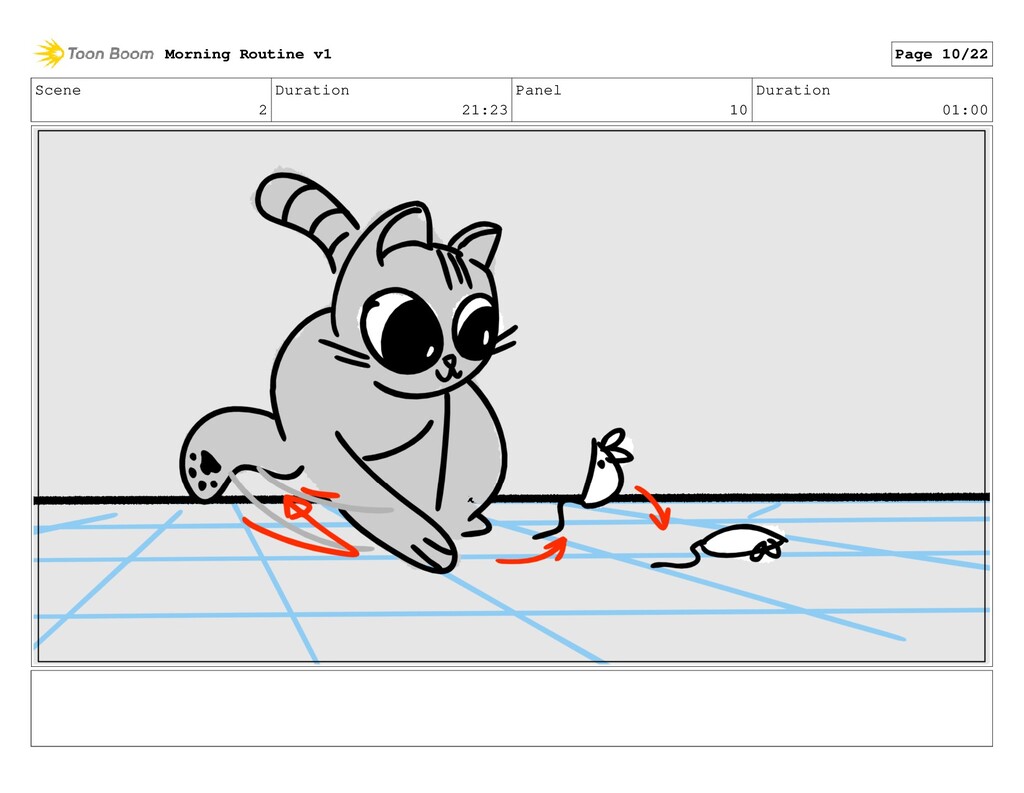Click the 'Panel' header label
Image resolution: width=1024 pixels, height=793 pixels.
coord(538,90)
